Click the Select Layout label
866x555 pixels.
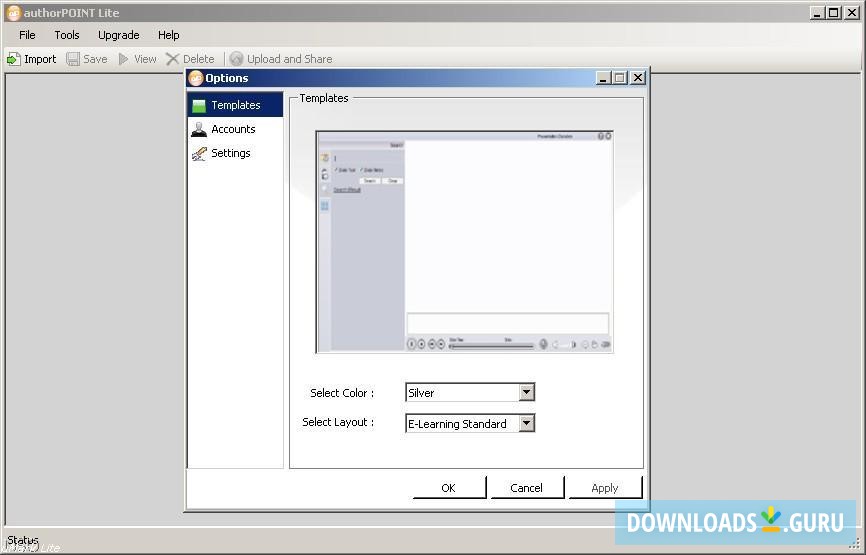point(338,422)
